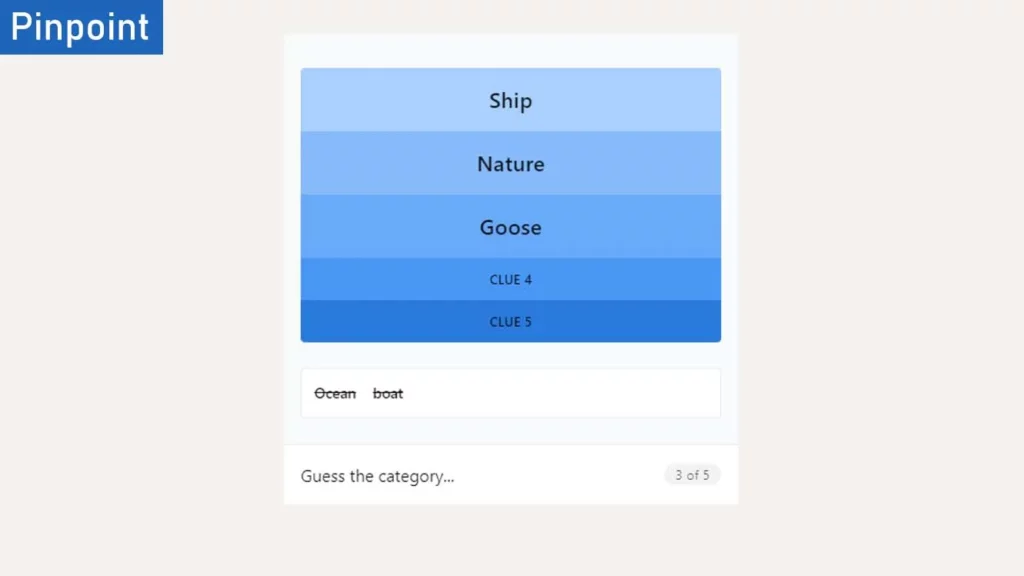Click the Nature clue row

tap(510, 164)
